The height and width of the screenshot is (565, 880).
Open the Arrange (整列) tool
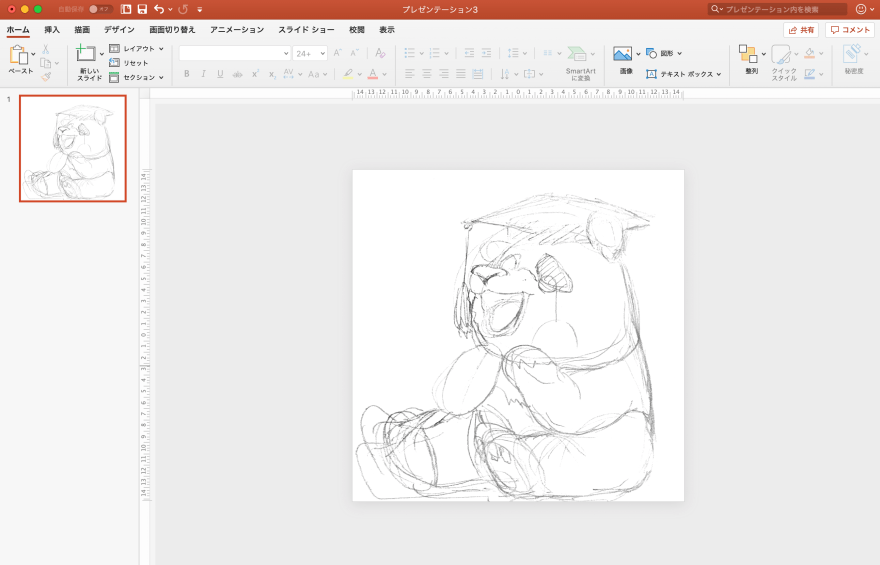click(x=749, y=55)
